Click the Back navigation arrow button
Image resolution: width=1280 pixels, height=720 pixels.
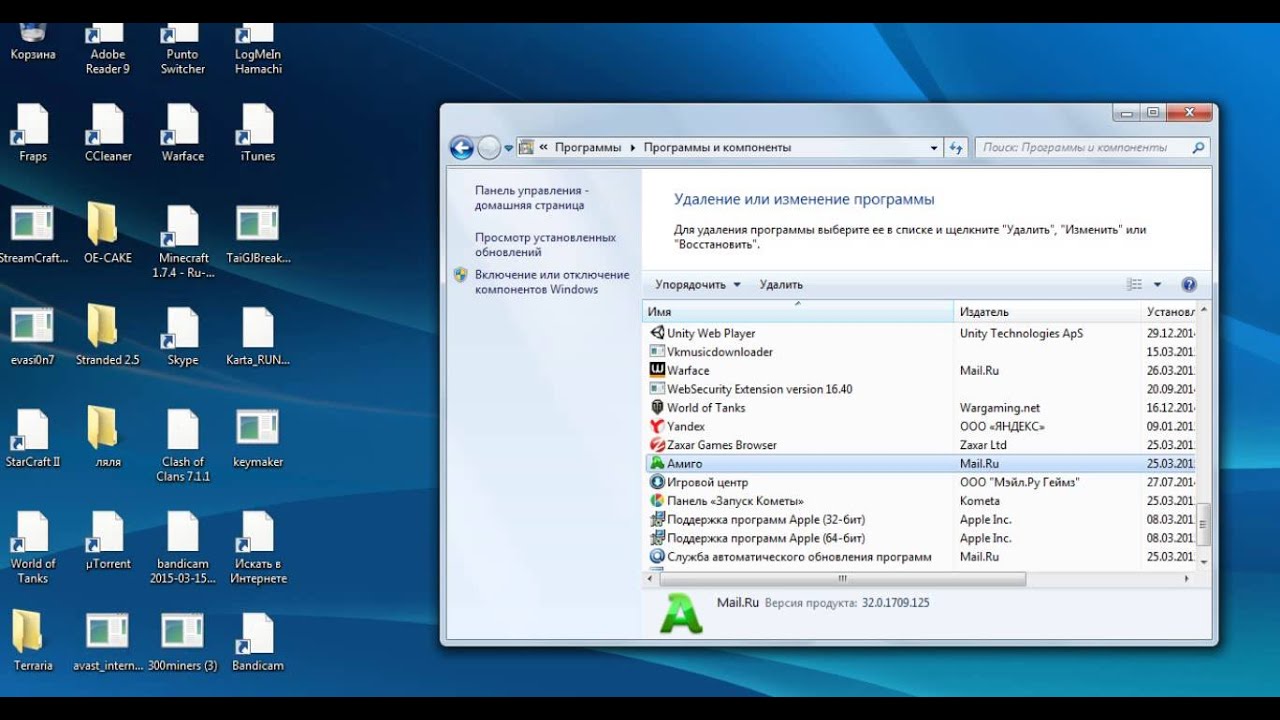[461, 148]
